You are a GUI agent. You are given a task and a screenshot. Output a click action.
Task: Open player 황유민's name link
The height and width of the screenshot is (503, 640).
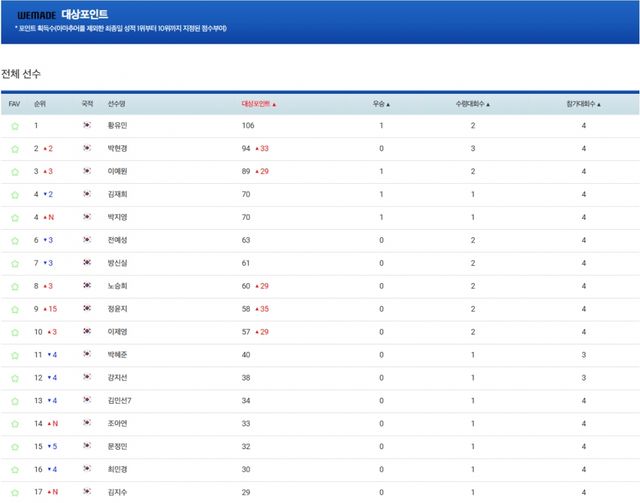[x=118, y=126]
